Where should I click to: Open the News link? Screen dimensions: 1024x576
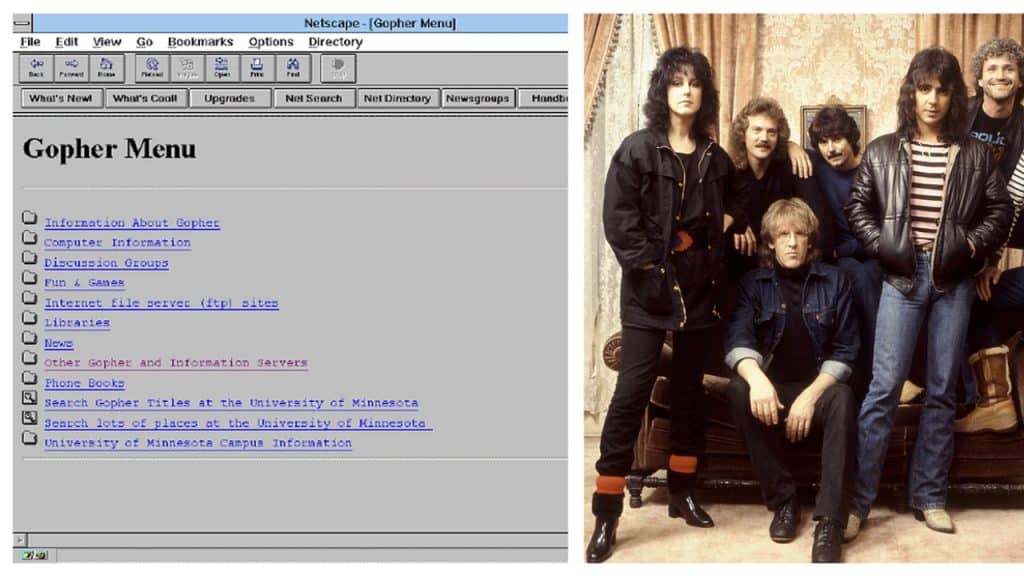(59, 344)
